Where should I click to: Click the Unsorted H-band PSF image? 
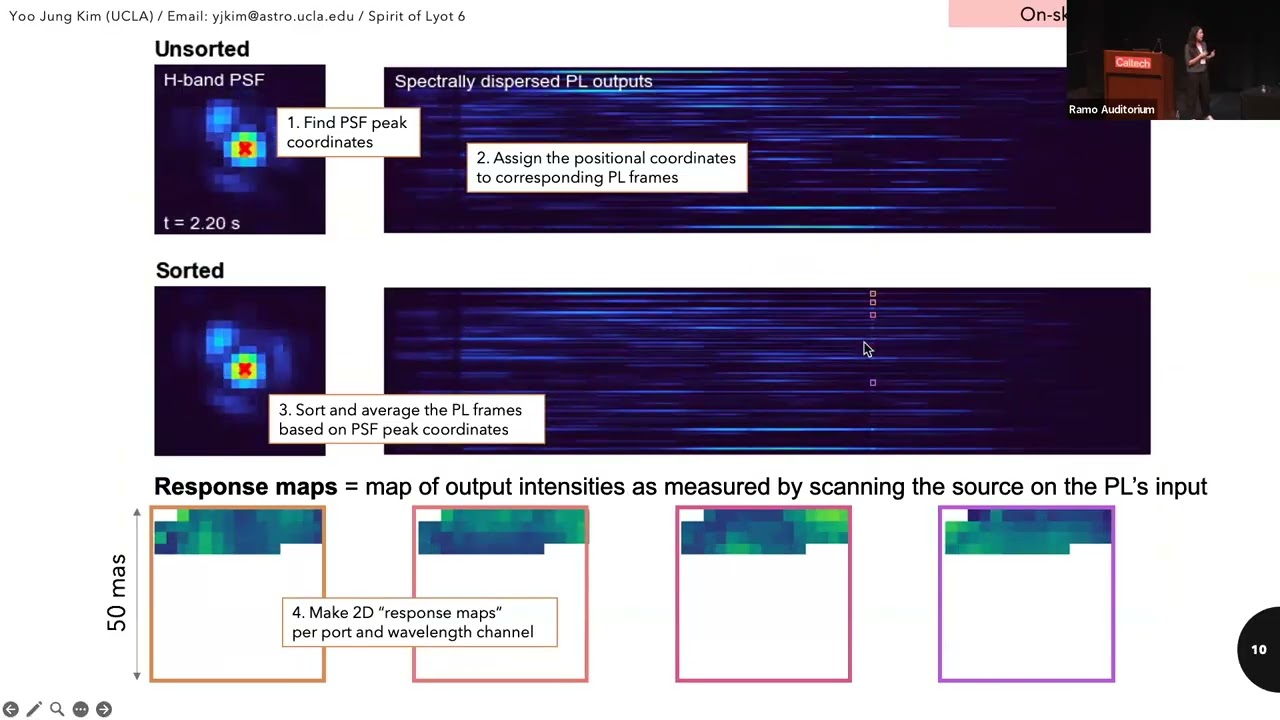pyautogui.click(x=240, y=149)
